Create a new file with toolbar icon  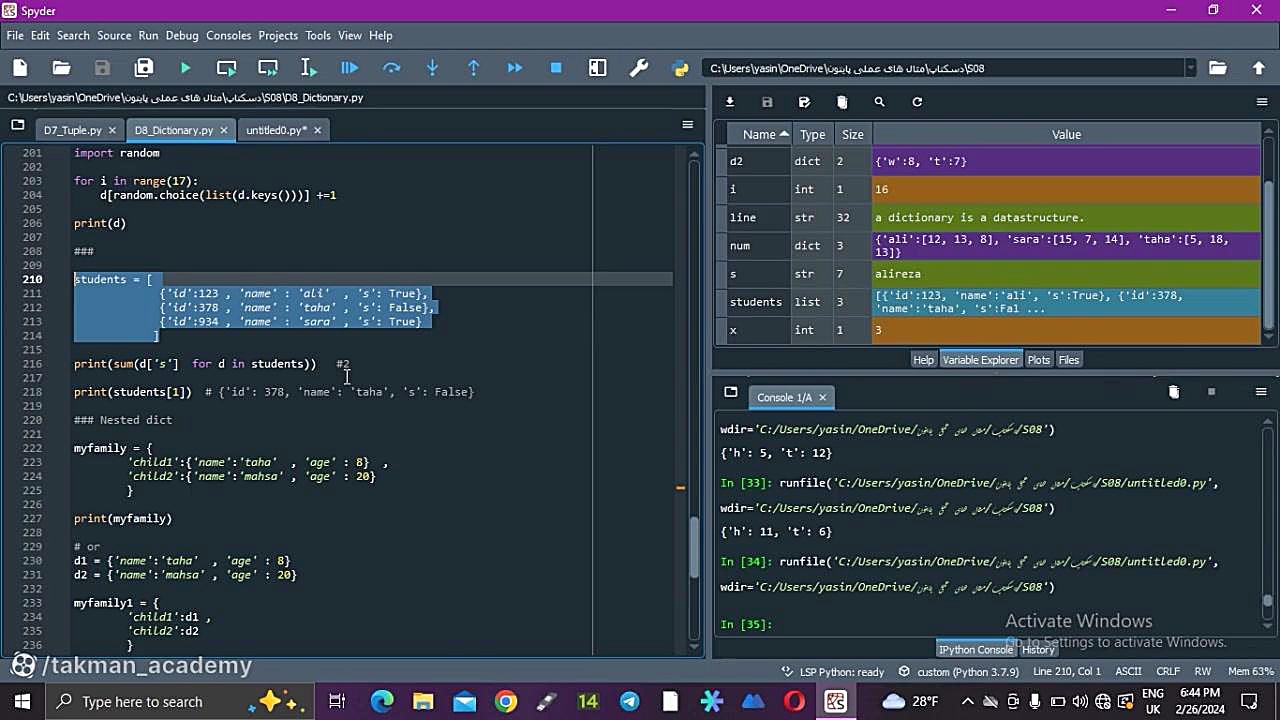click(20, 68)
